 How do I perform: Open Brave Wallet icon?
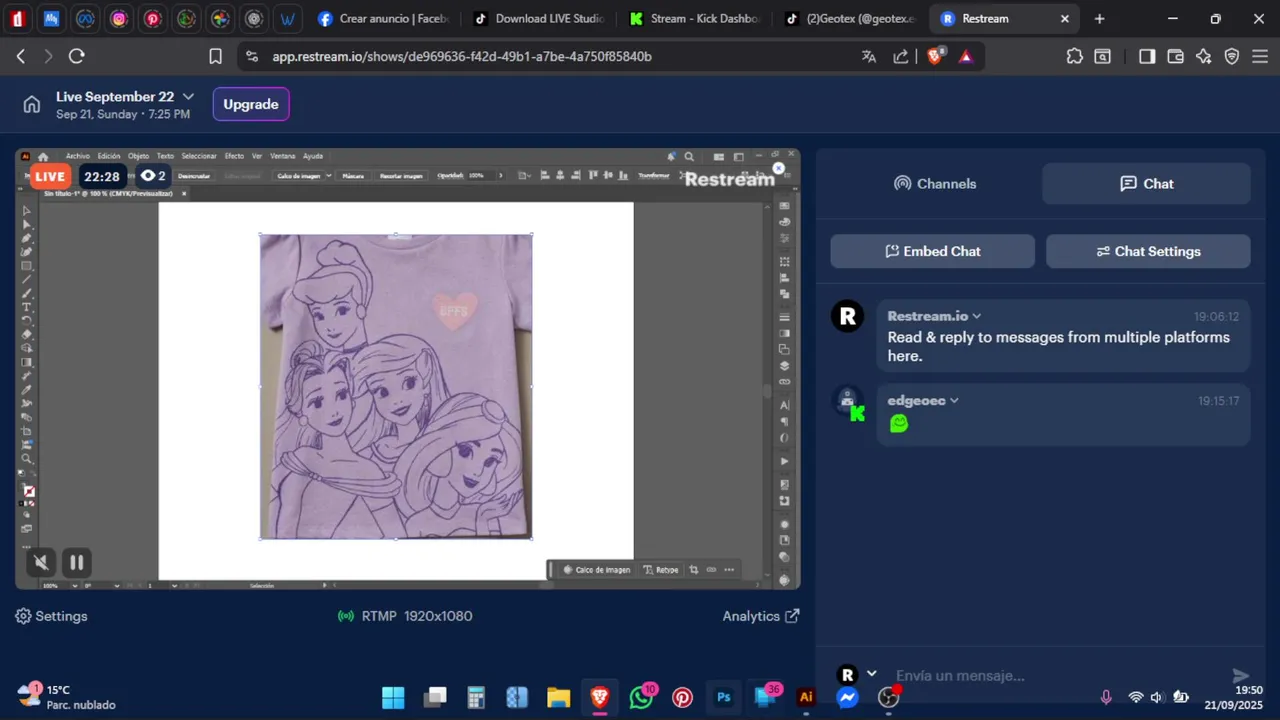(1175, 56)
